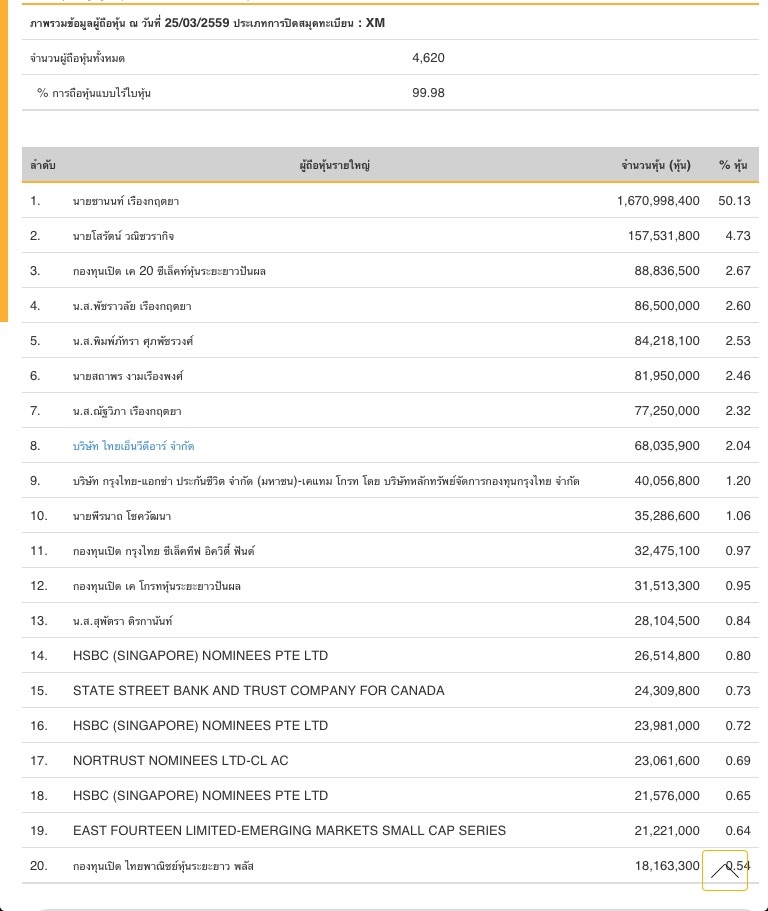768x911 pixels.
Task: Select the % การถือหุ้นแบบไร้ใบหุ้น label
Action: click(x=94, y=93)
